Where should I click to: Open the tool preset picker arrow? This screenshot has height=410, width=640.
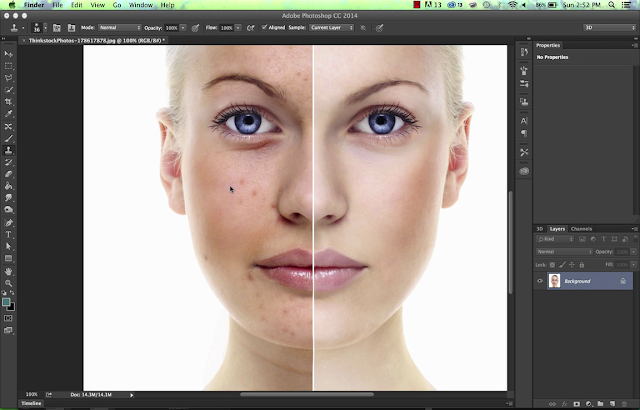(23, 28)
